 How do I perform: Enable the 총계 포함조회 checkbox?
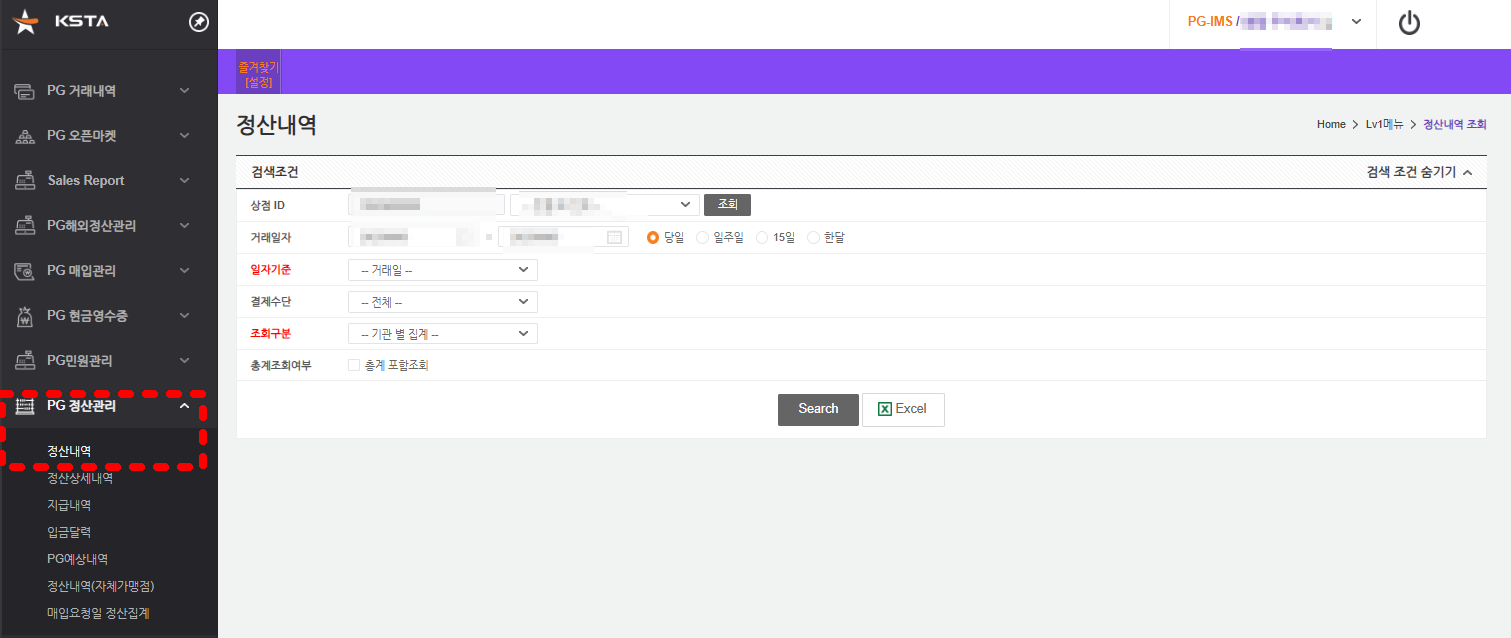pos(354,365)
